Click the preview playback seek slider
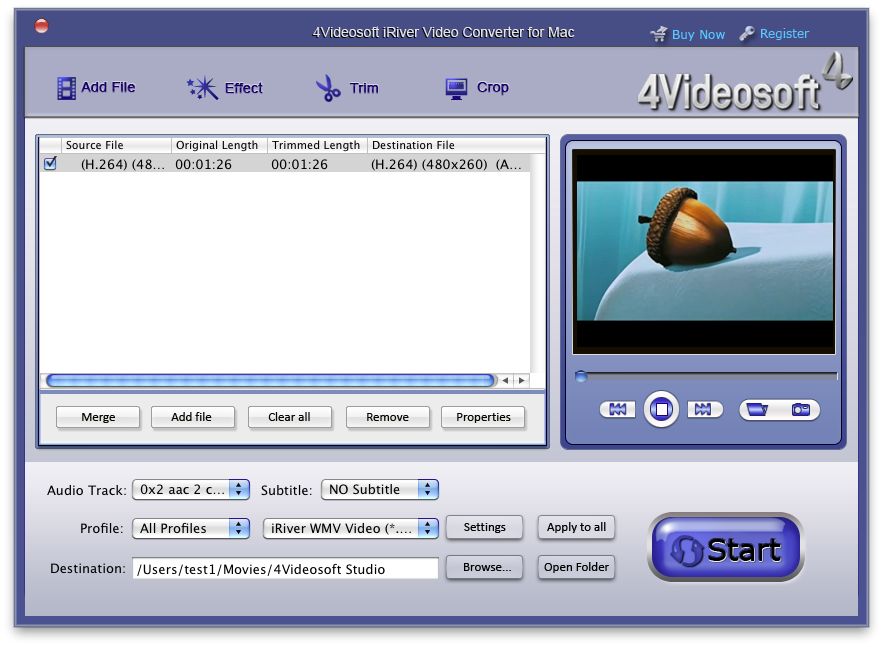 tap(707, 376)
